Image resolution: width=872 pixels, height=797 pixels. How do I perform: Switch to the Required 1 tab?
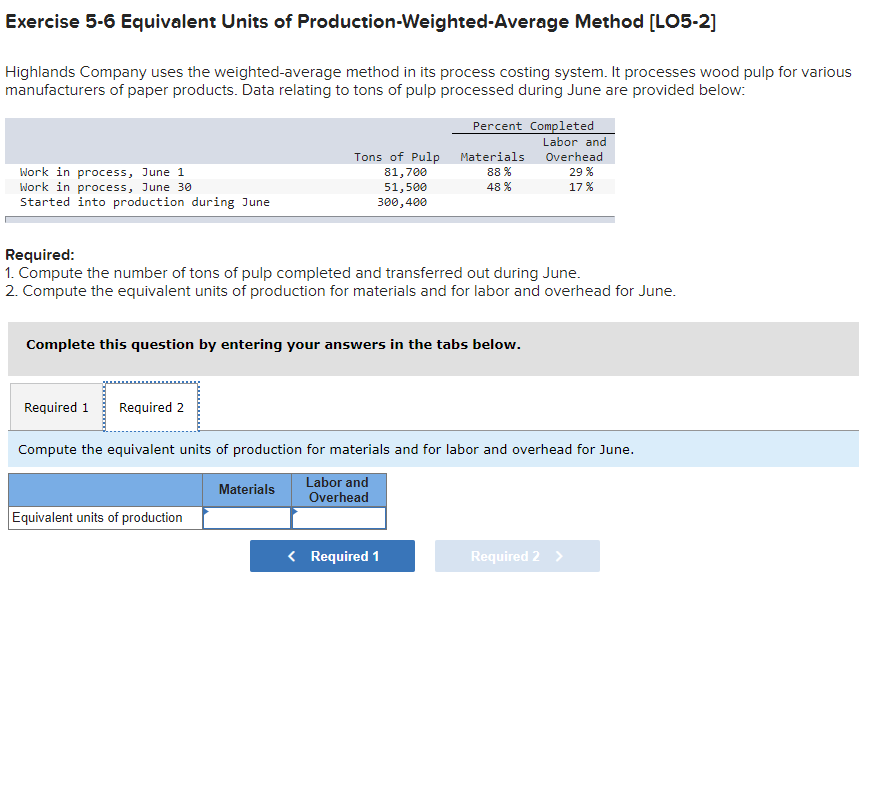(56, 407)
